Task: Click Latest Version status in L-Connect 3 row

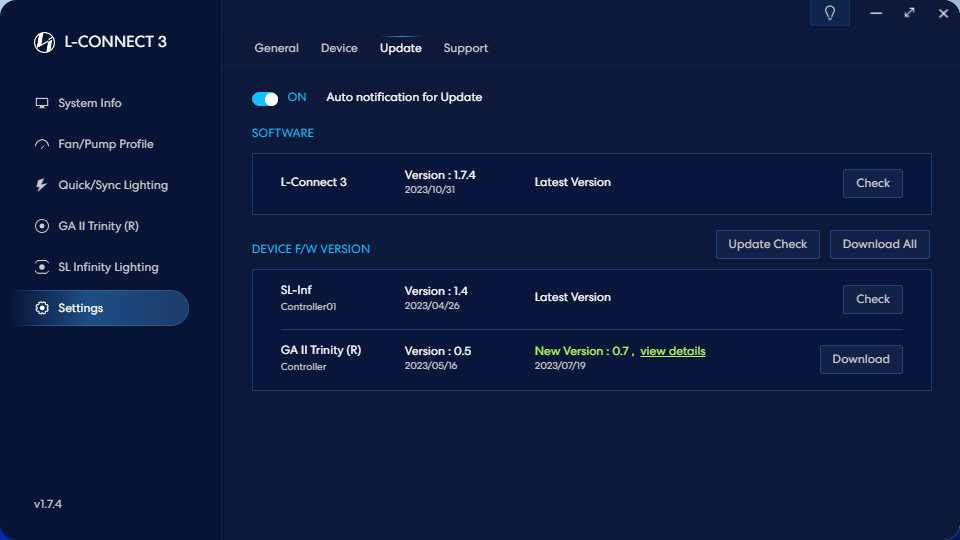Action: click(572, 182)
